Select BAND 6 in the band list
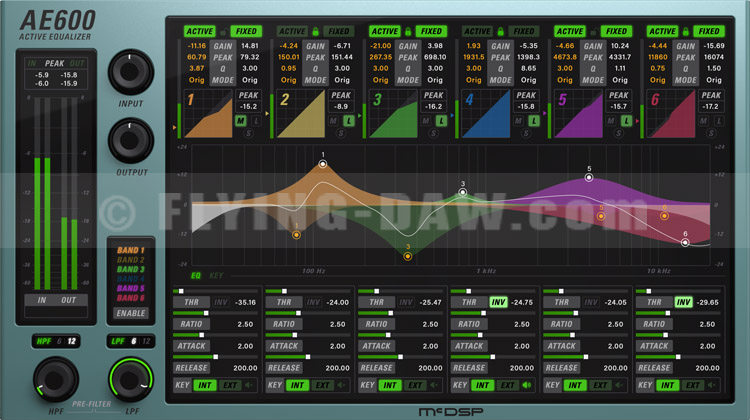The height and width of the screenshot is (420, 750). pos(131,298)
